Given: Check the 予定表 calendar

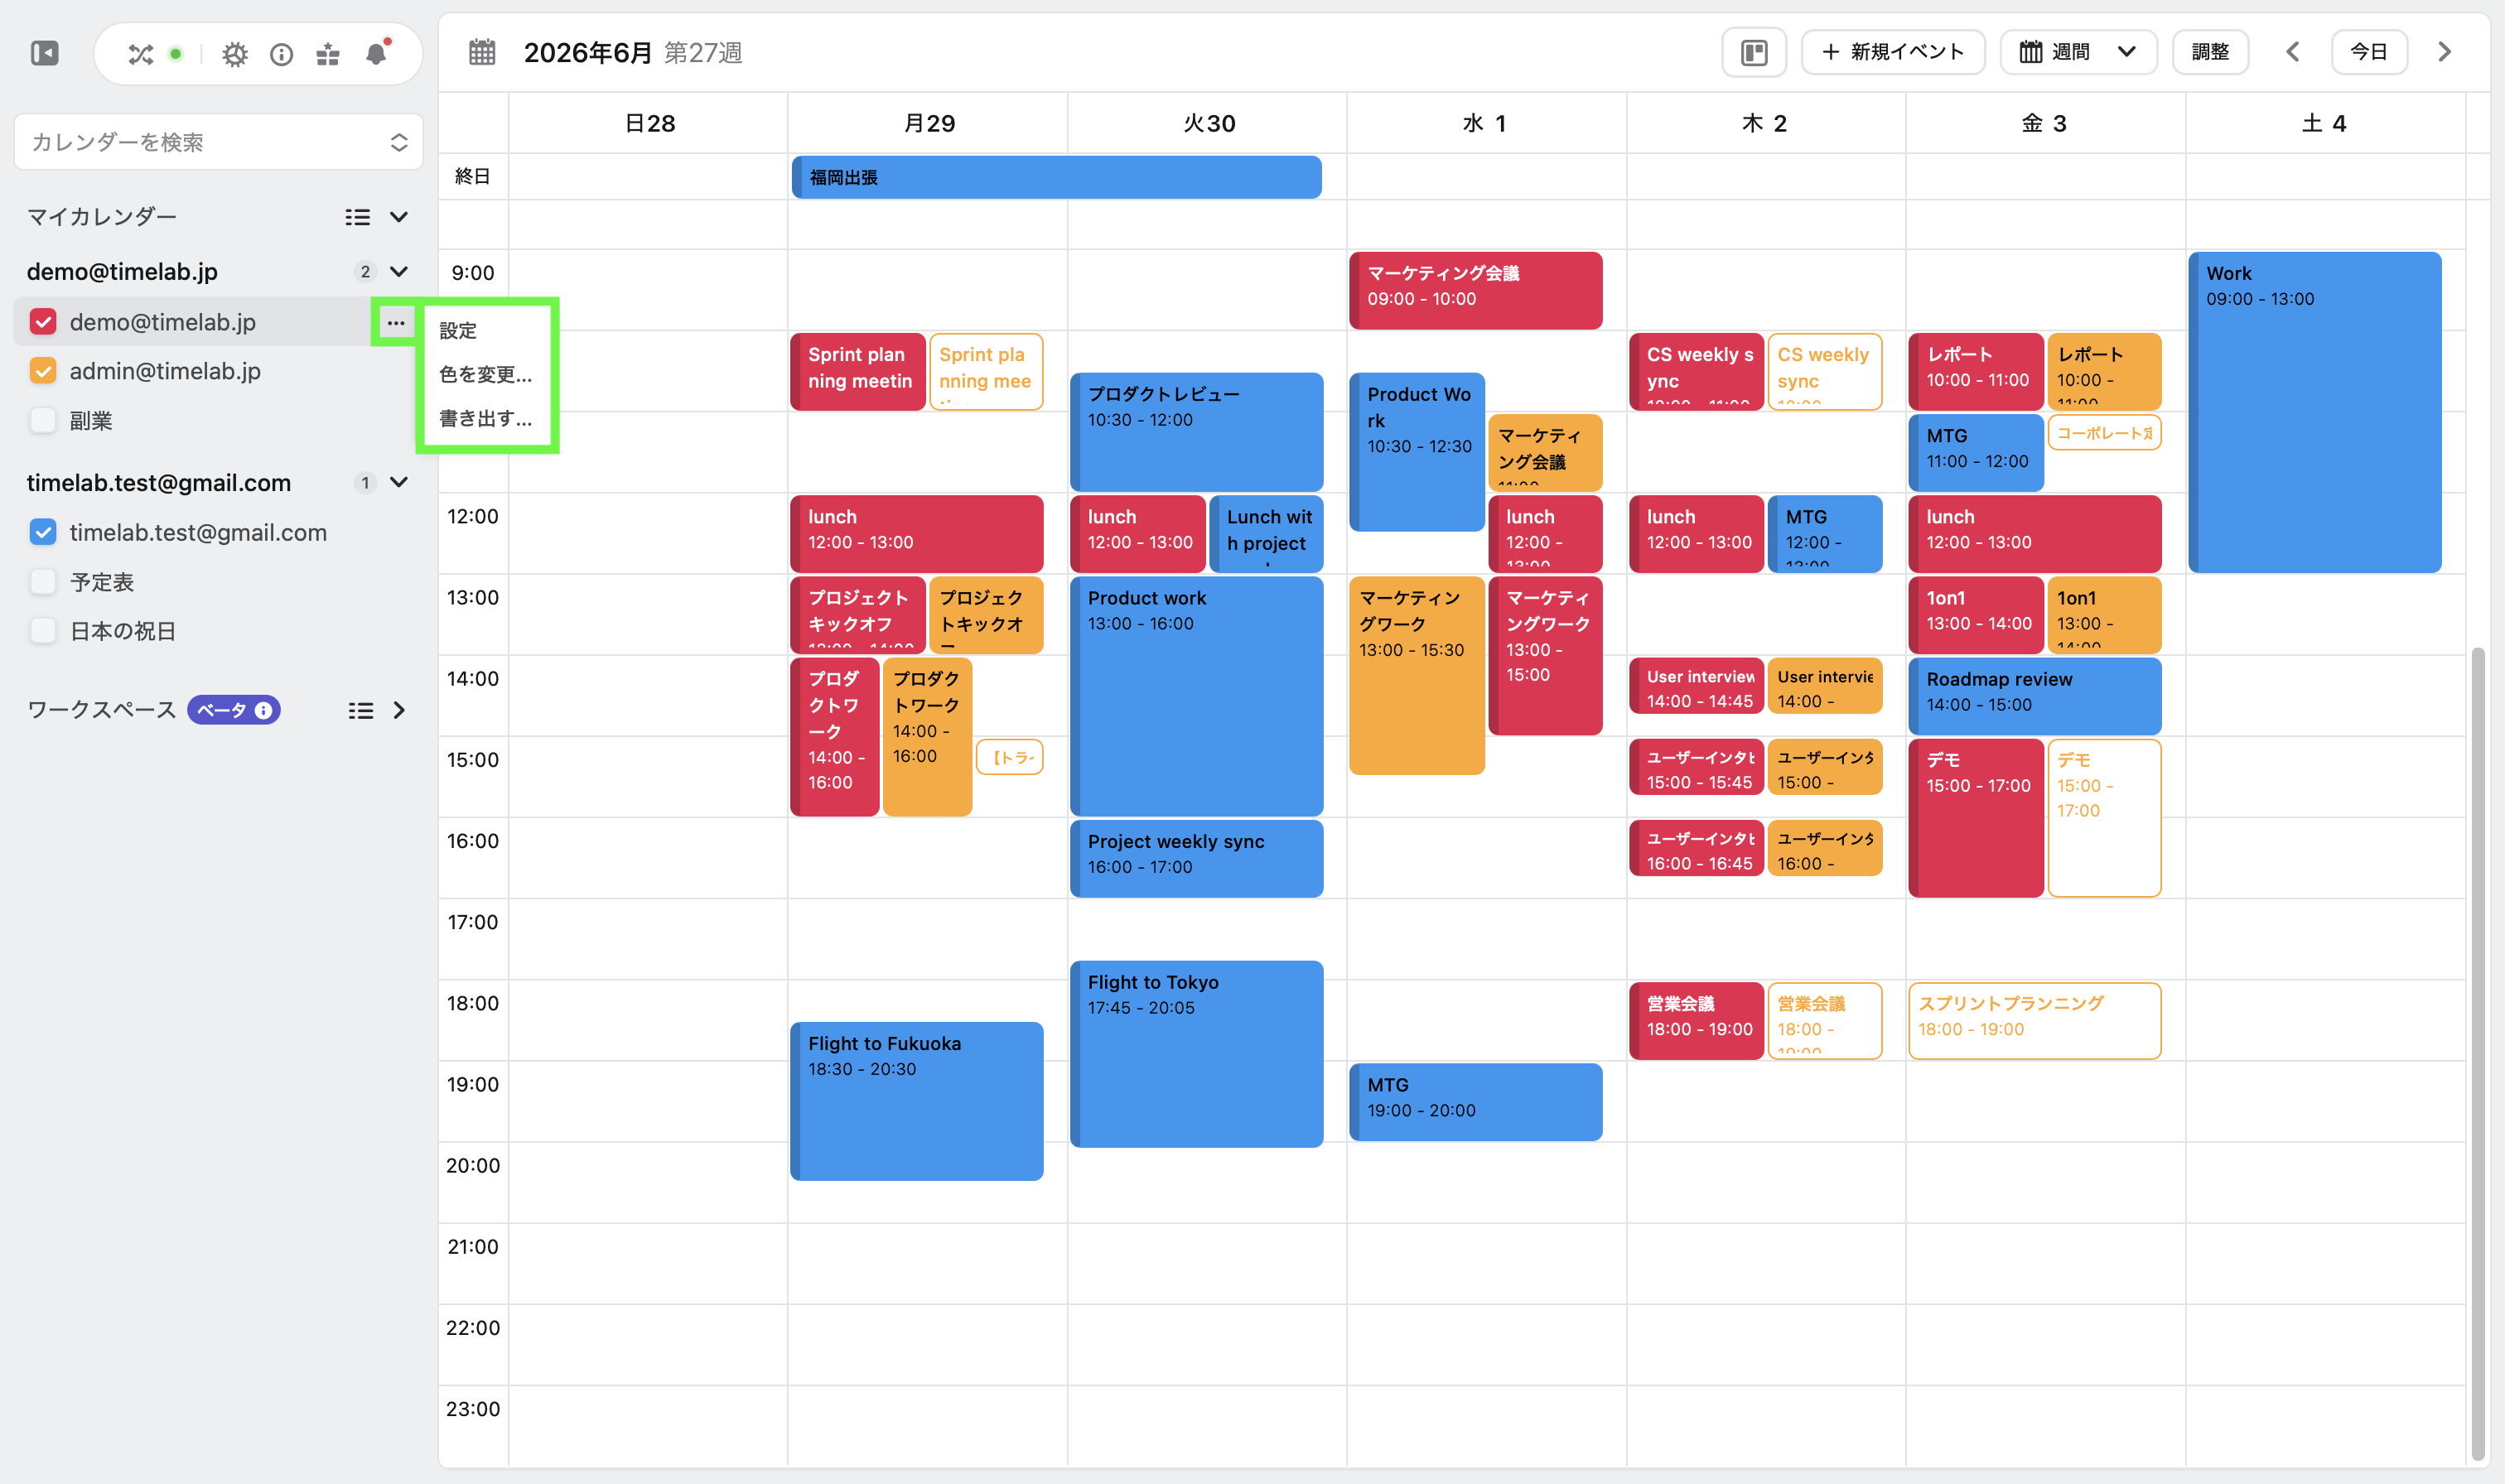Looking at the screenshot, I should point(43,581).
